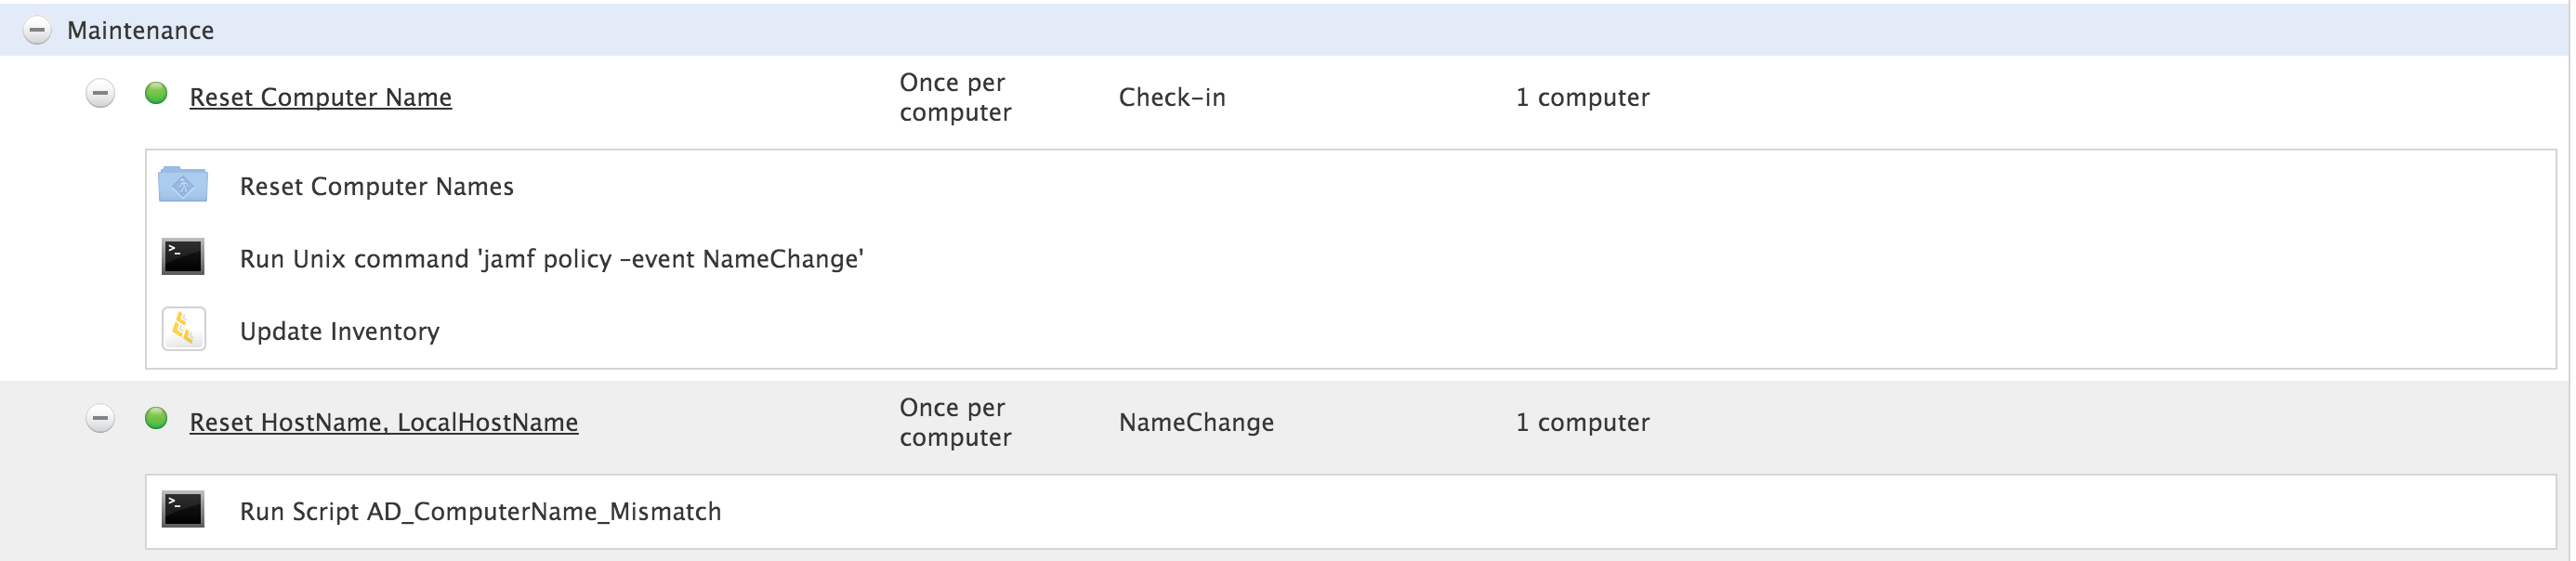Click the green status dot for Reset Computer Name
The image size is (2576, 561).
pos(156,93)
